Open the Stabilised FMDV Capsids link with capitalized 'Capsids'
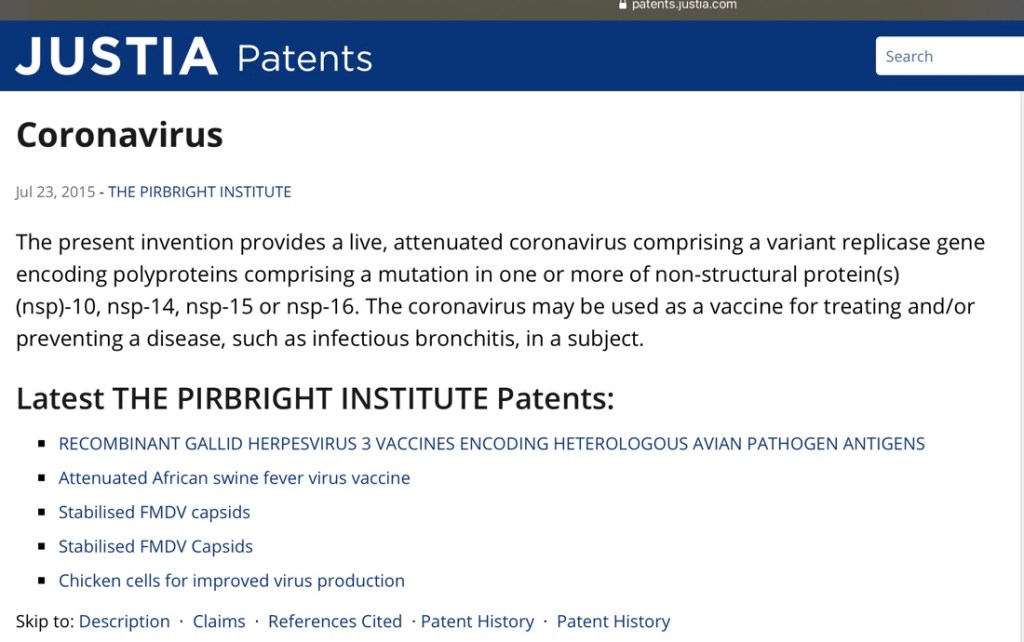This screenshot has height=642, width=1024. pyautogui.click(x=155, y=547)
